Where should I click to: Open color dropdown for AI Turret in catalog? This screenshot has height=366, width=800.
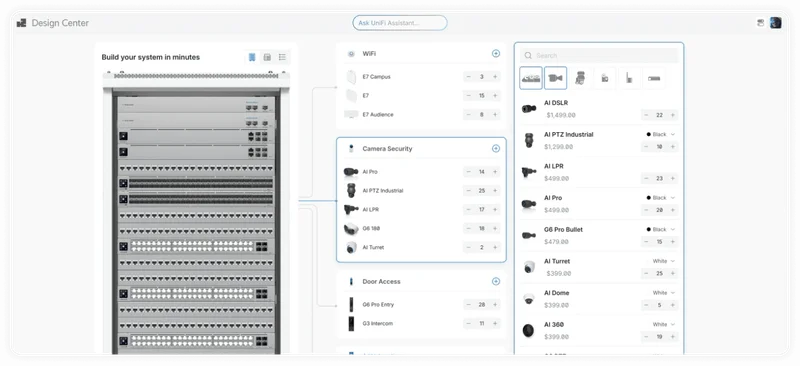click(664, 261)
